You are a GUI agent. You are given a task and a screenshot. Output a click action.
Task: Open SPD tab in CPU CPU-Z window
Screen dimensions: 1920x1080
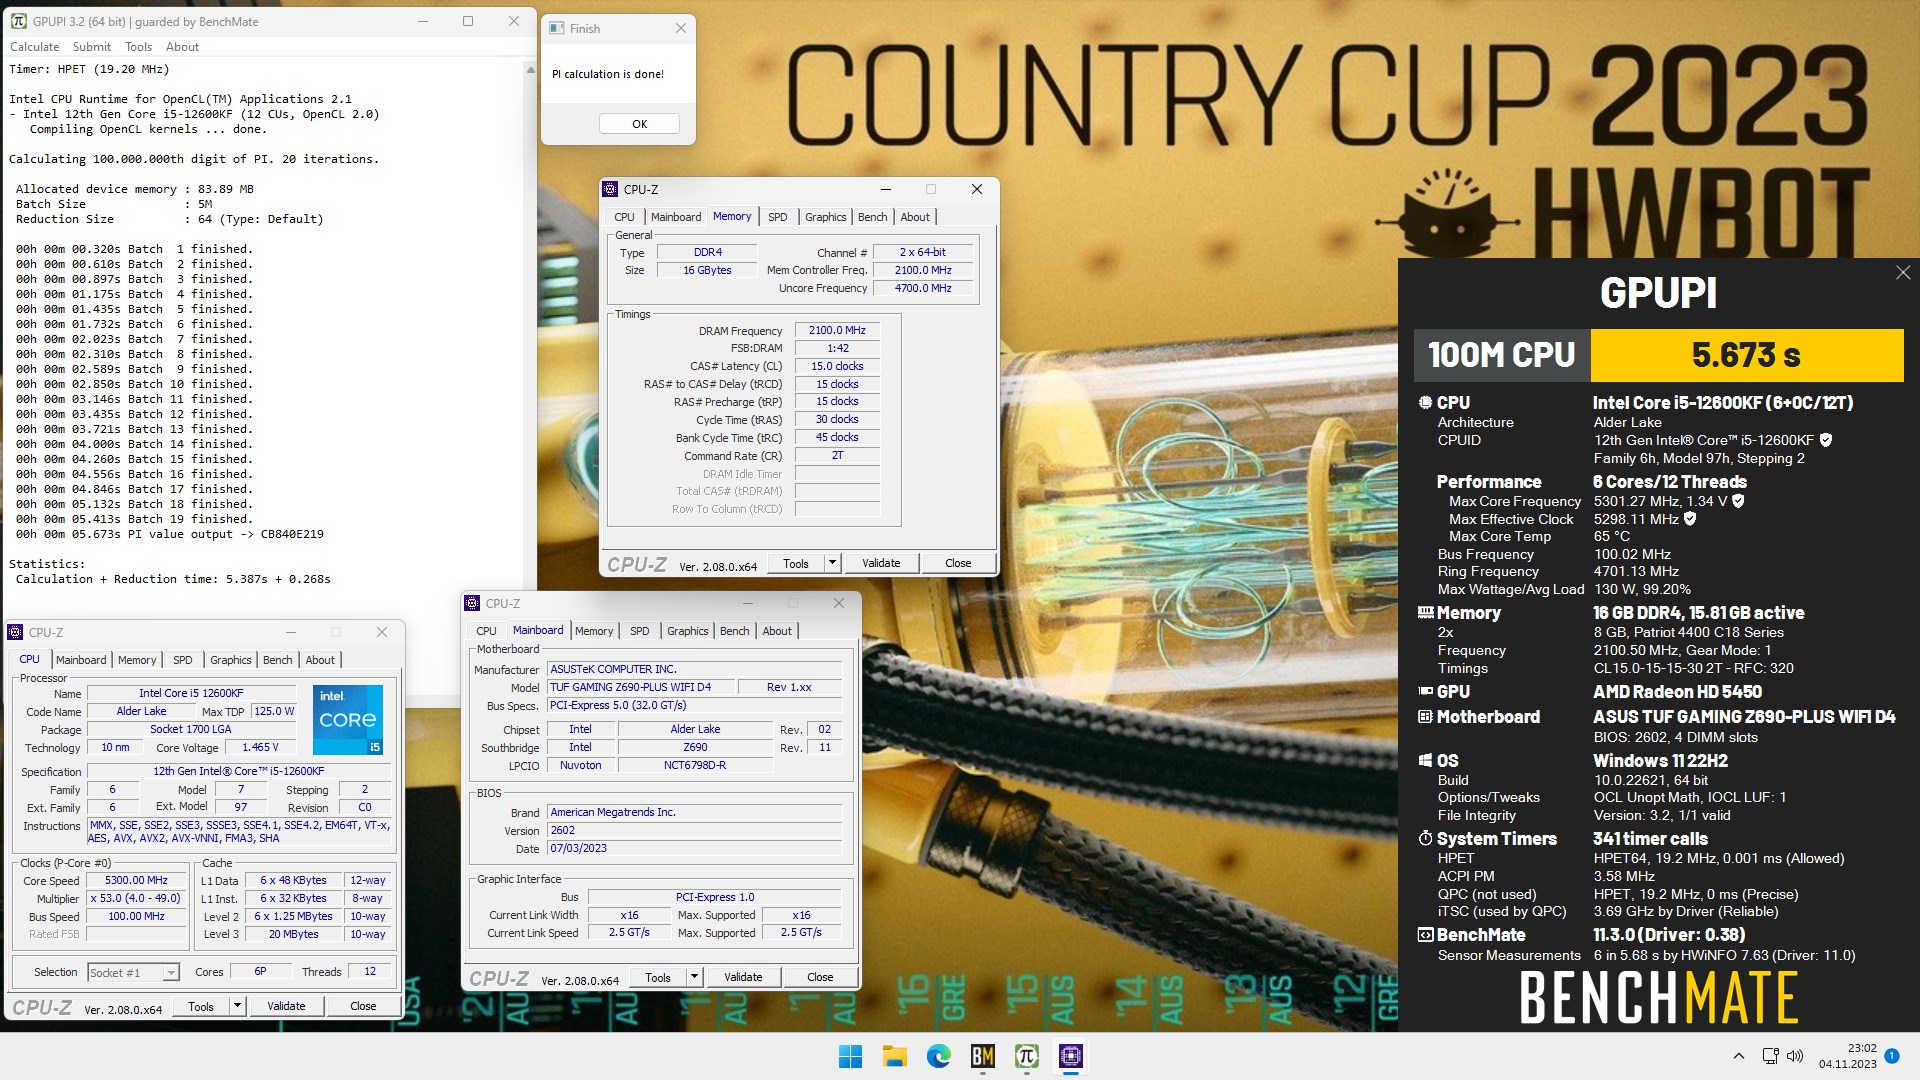(x=183, y=660)
